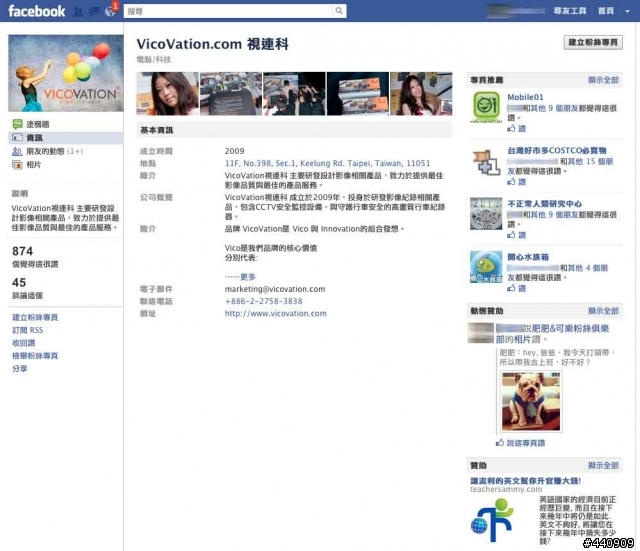Show all recommended pages via 顯示全部
Viewport: 640px width, 551px height.
click(x=603, y=80)
